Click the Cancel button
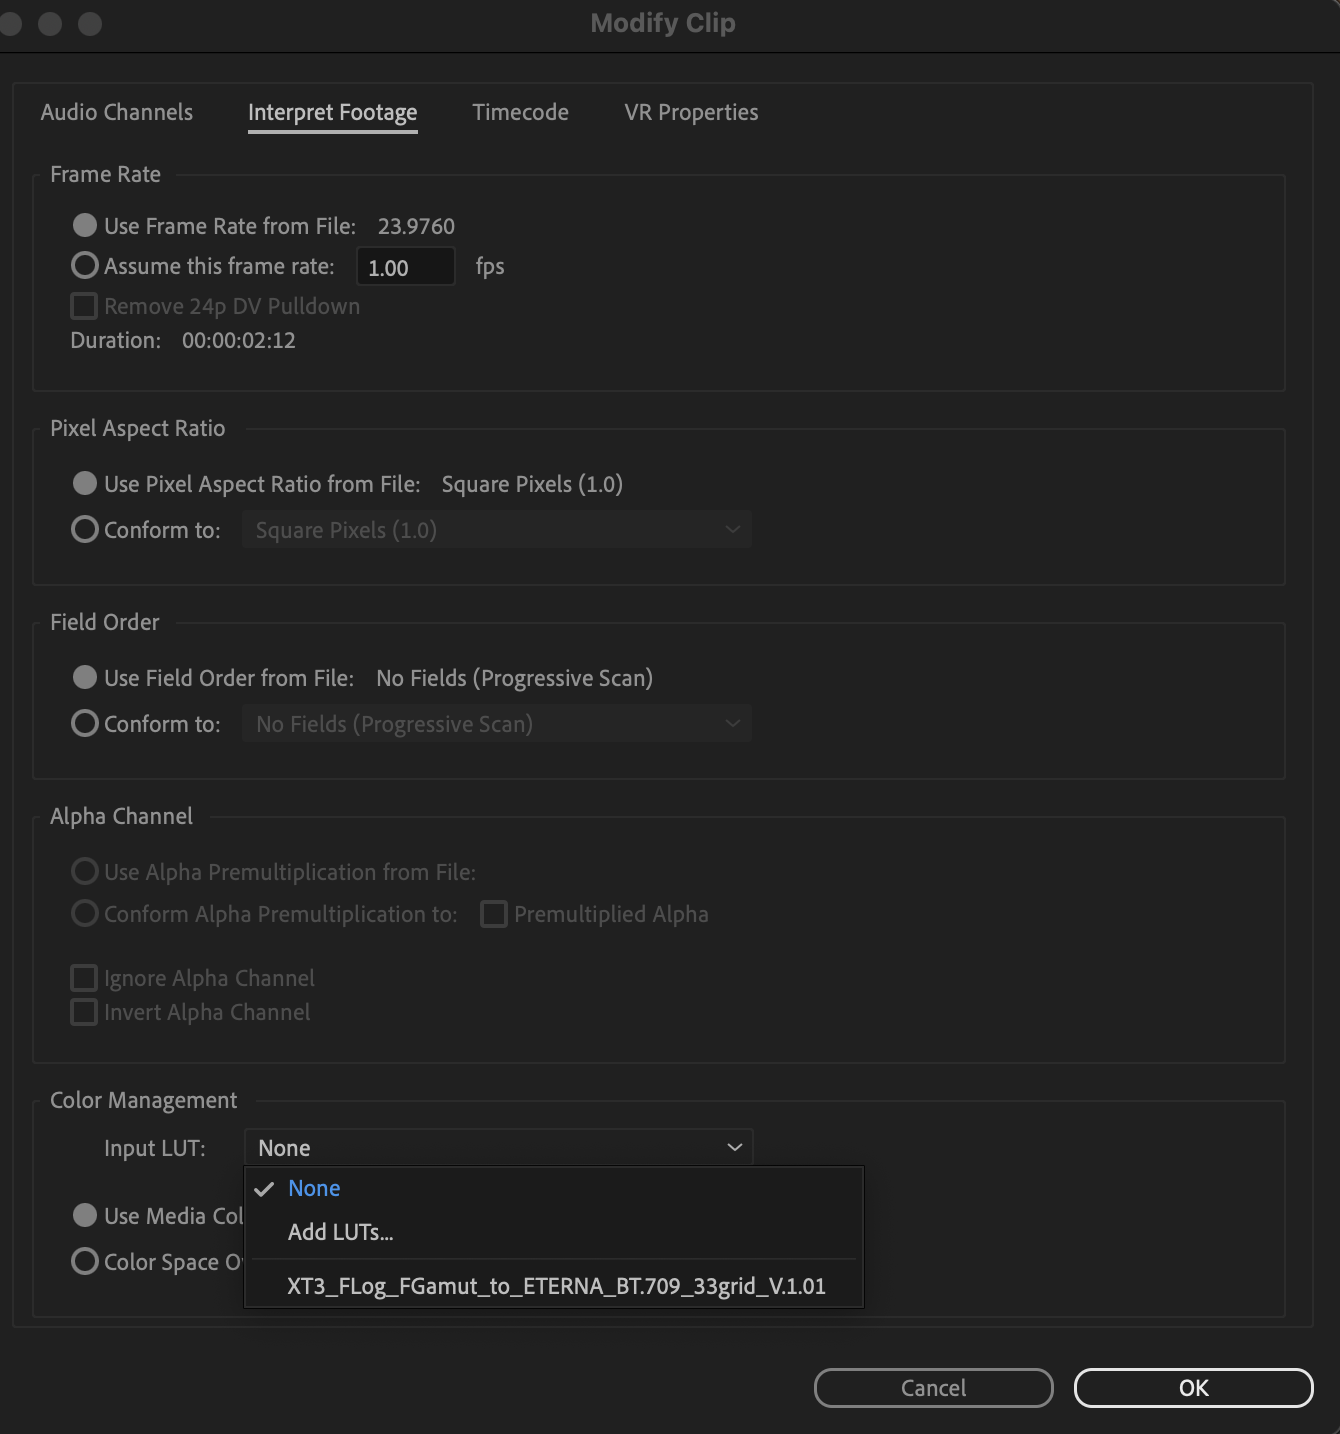This screenshot has width=1340, height=1434. (933, 1388)
